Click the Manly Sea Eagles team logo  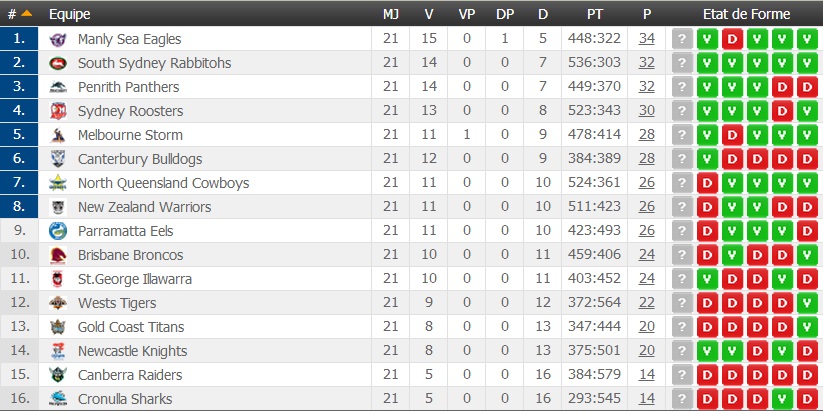click(x=58, y=39)
